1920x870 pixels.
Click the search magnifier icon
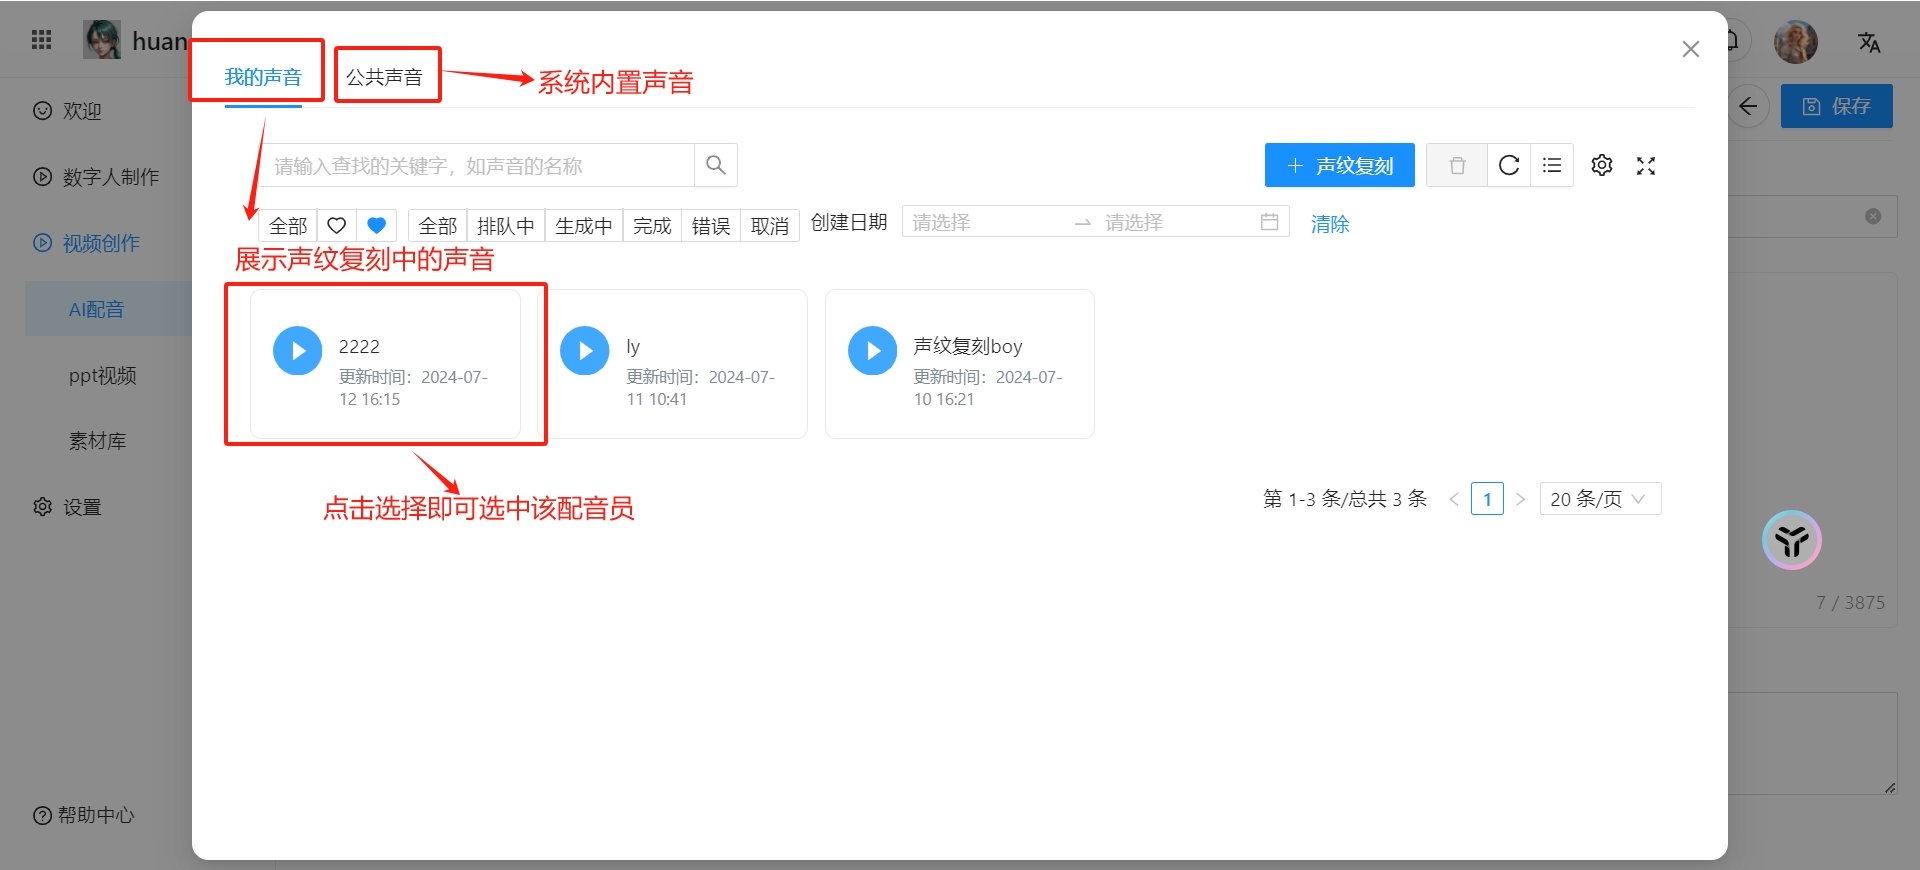point(715,165)
